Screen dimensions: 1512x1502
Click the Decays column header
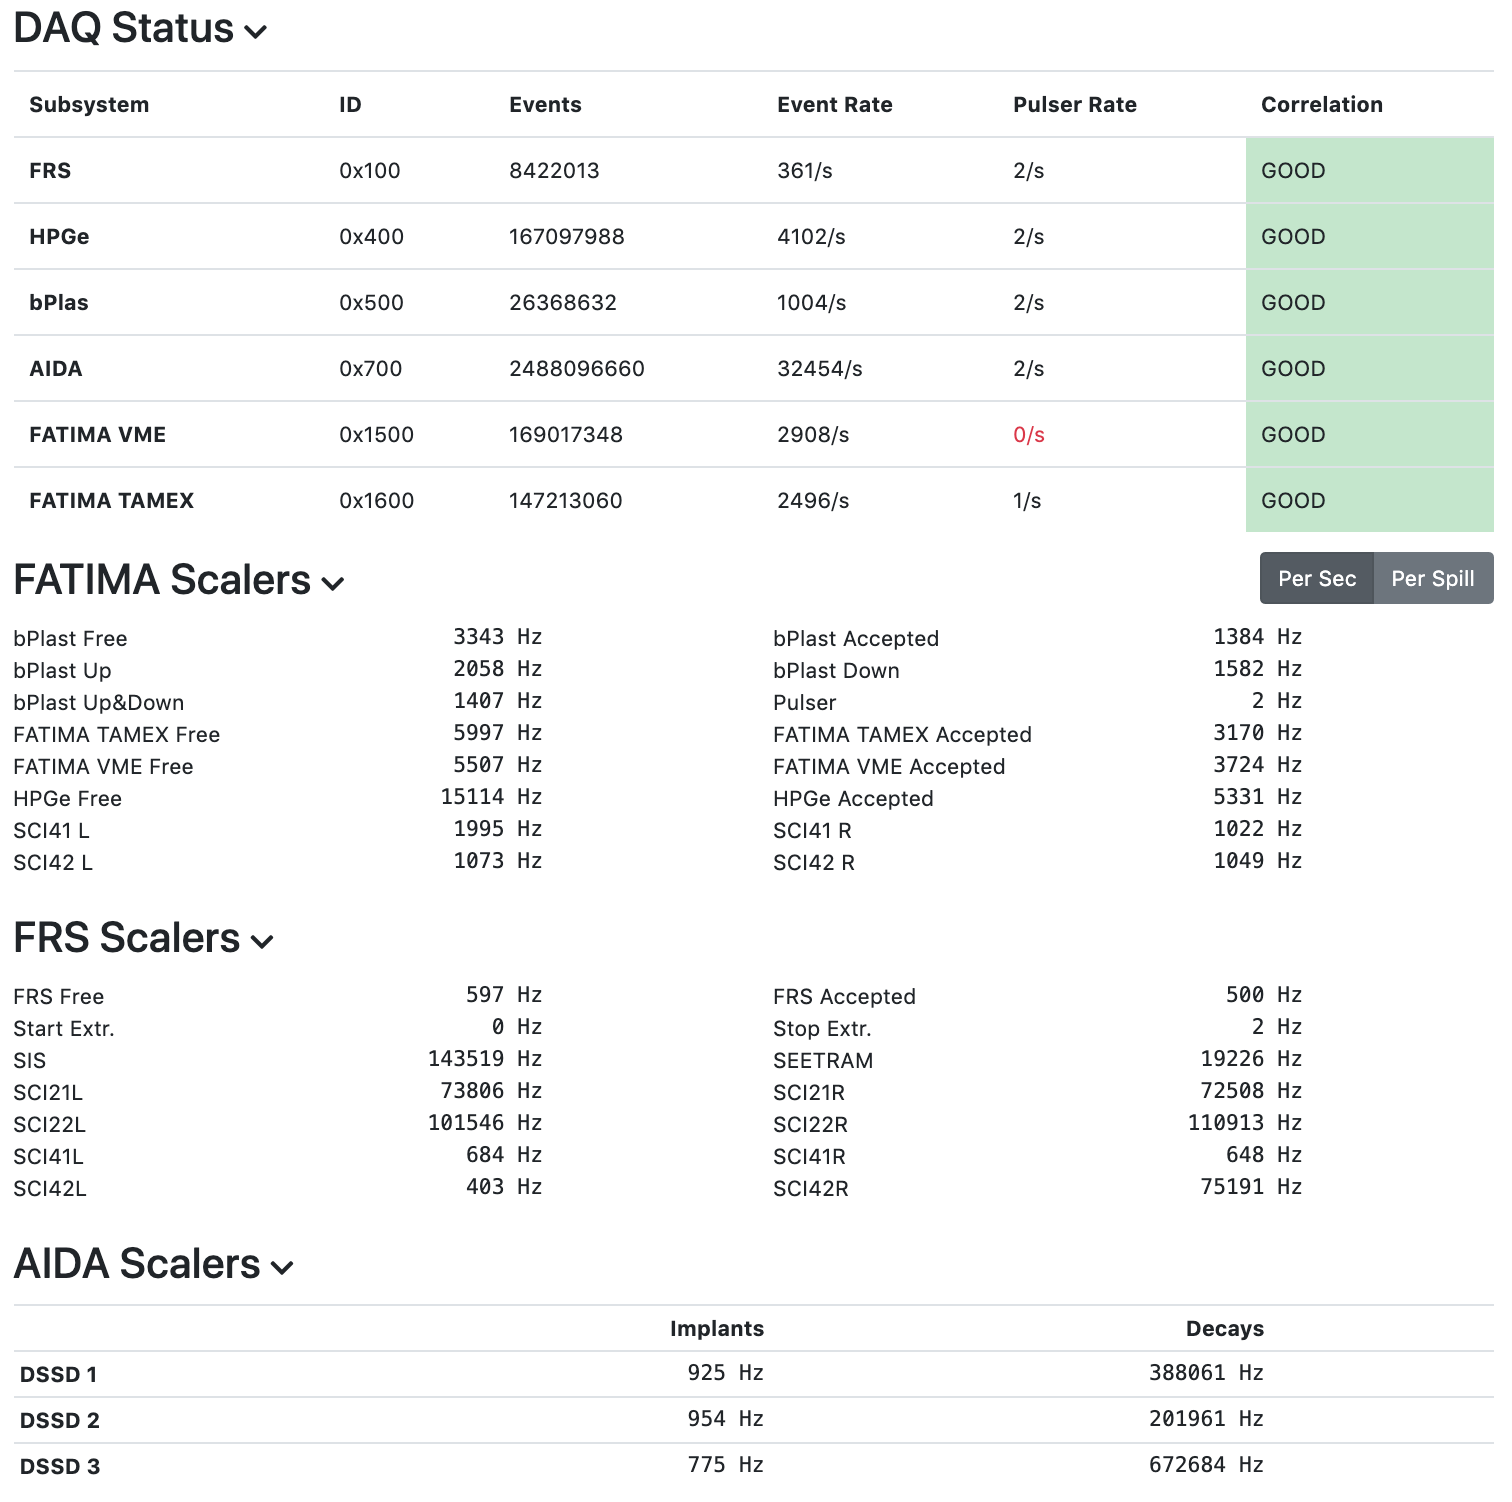point(1224,1329)
